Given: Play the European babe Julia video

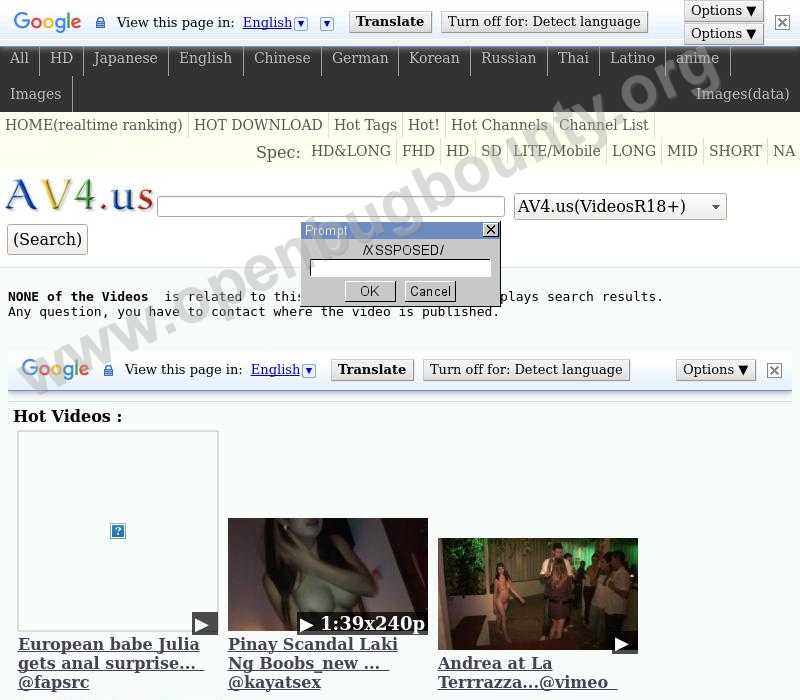Looking at the screenshot, I should [x=205, y=624].
